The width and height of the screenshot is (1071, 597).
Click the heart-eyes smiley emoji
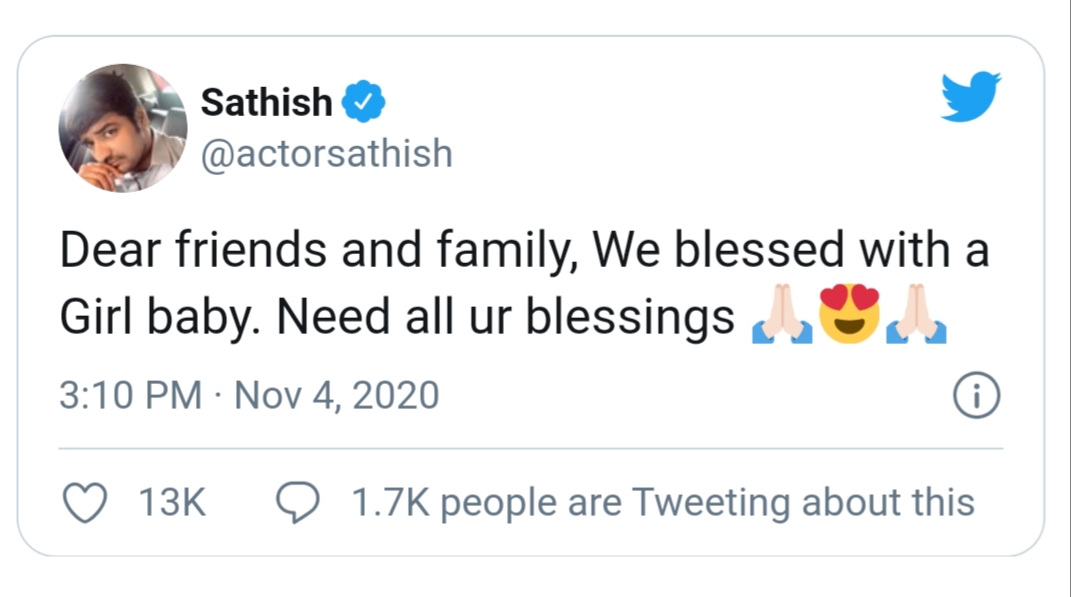pos(849,314)
